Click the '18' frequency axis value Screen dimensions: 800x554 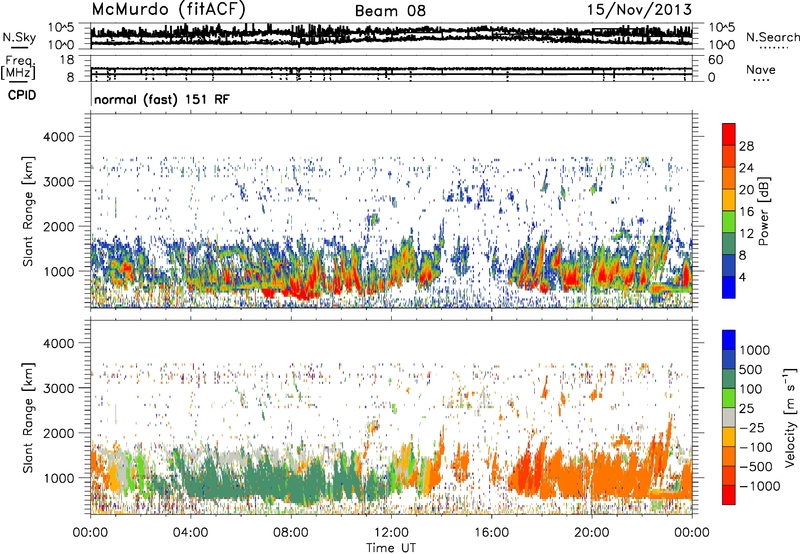coord(66,60)
